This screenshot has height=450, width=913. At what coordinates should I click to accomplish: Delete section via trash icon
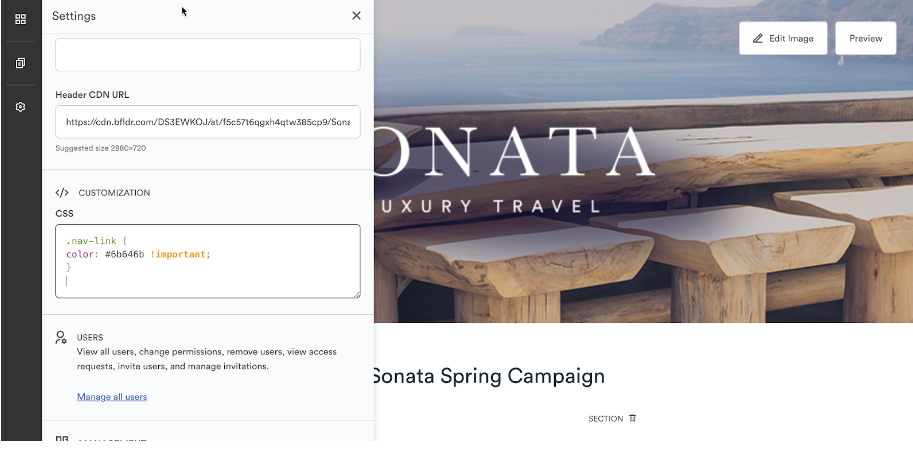[632, 418]
